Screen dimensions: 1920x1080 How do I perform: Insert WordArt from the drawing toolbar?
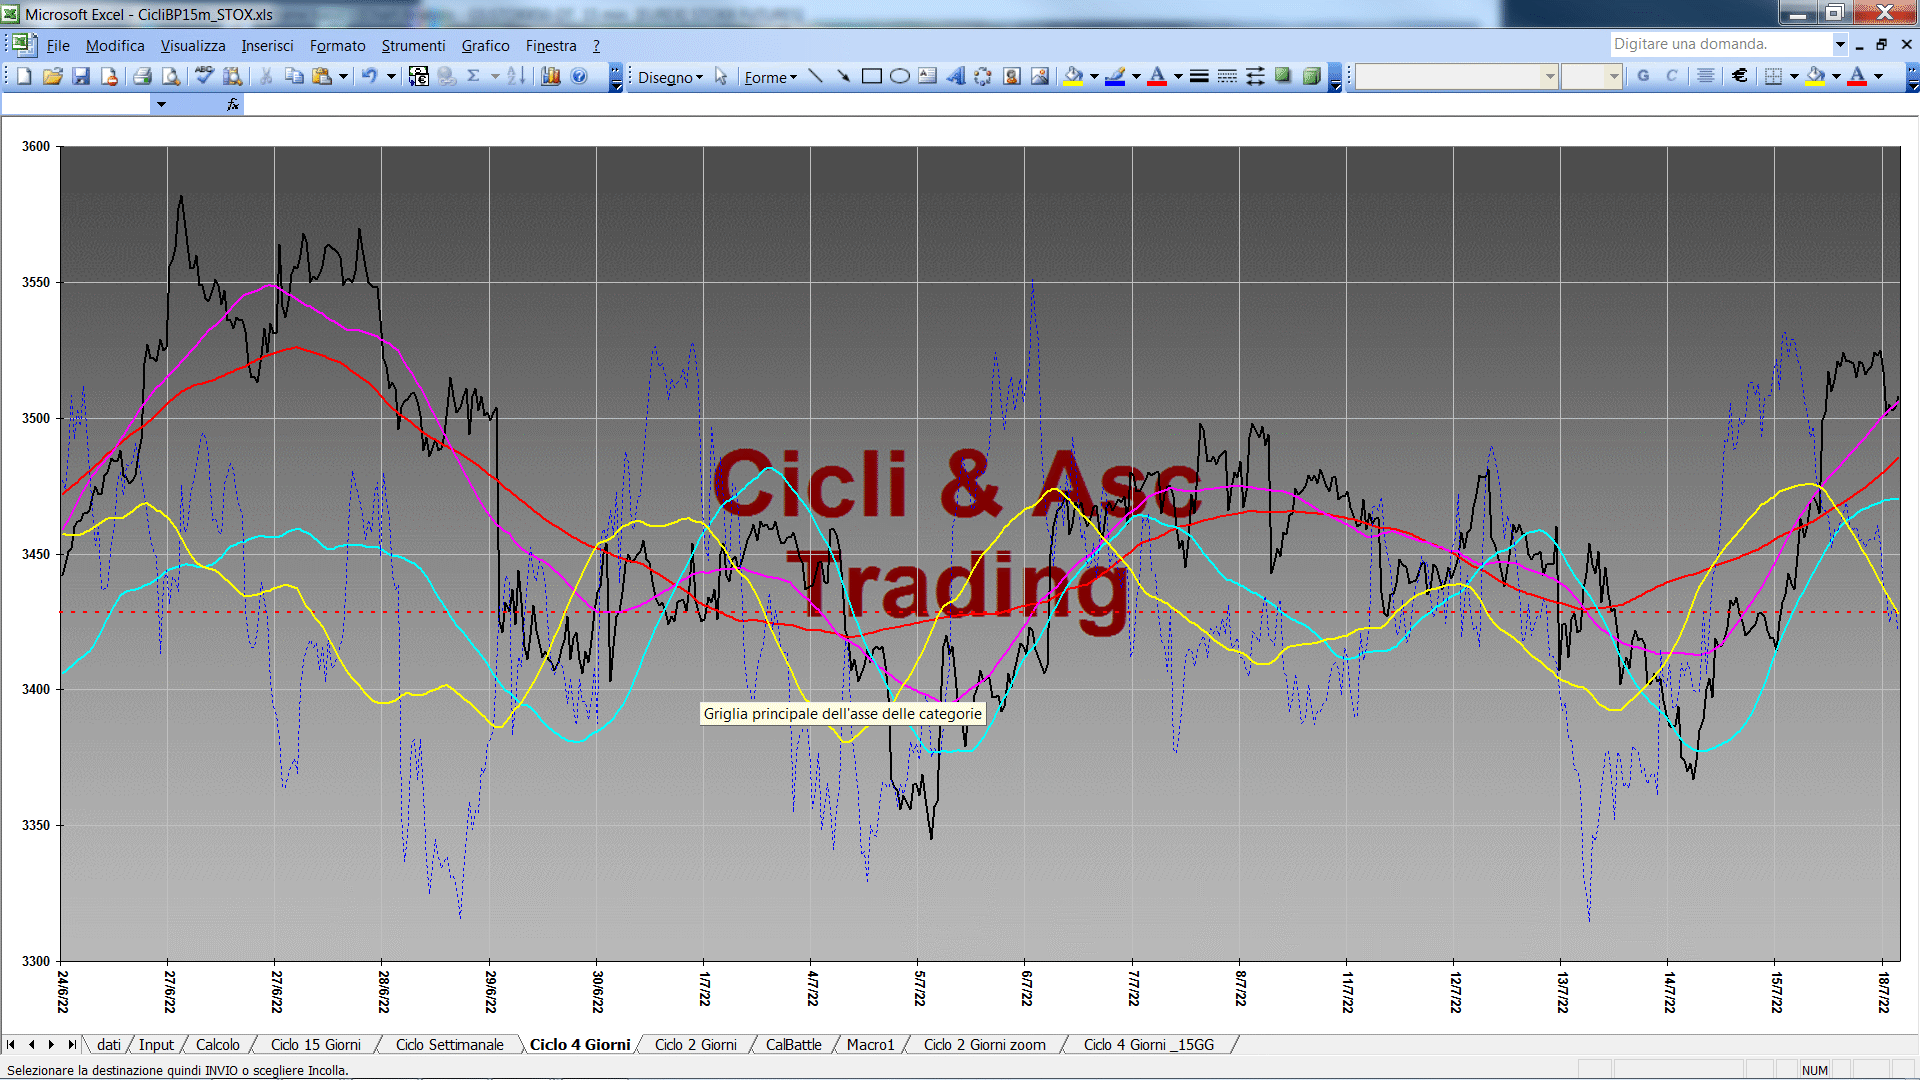pyautogui.click(x=956, y=76)
